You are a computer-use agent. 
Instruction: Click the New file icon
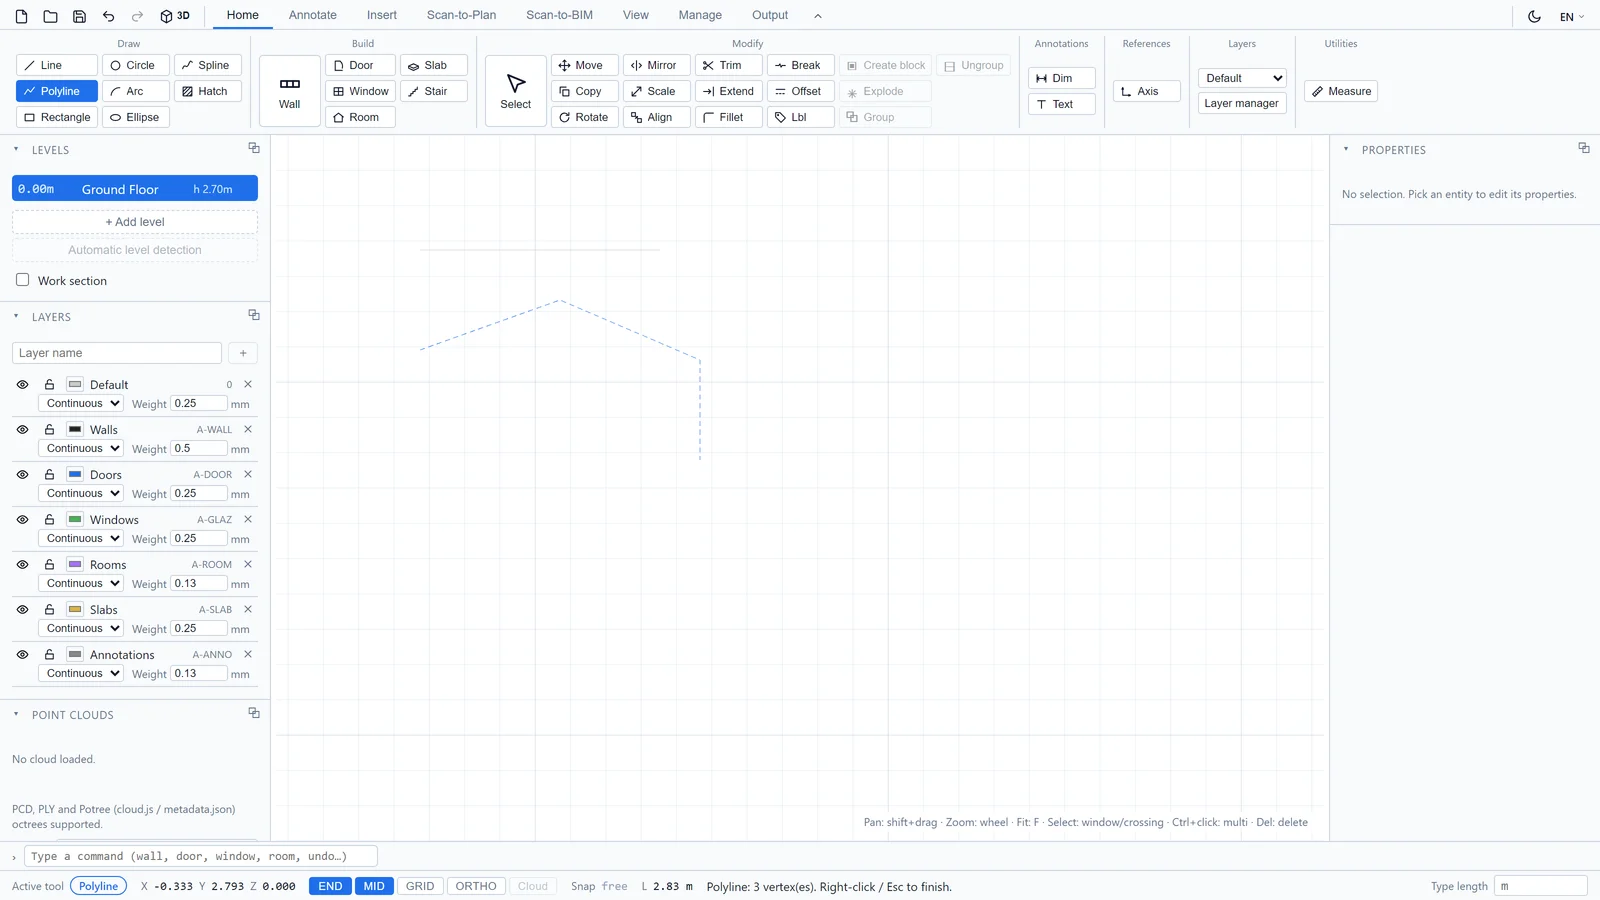21,16
